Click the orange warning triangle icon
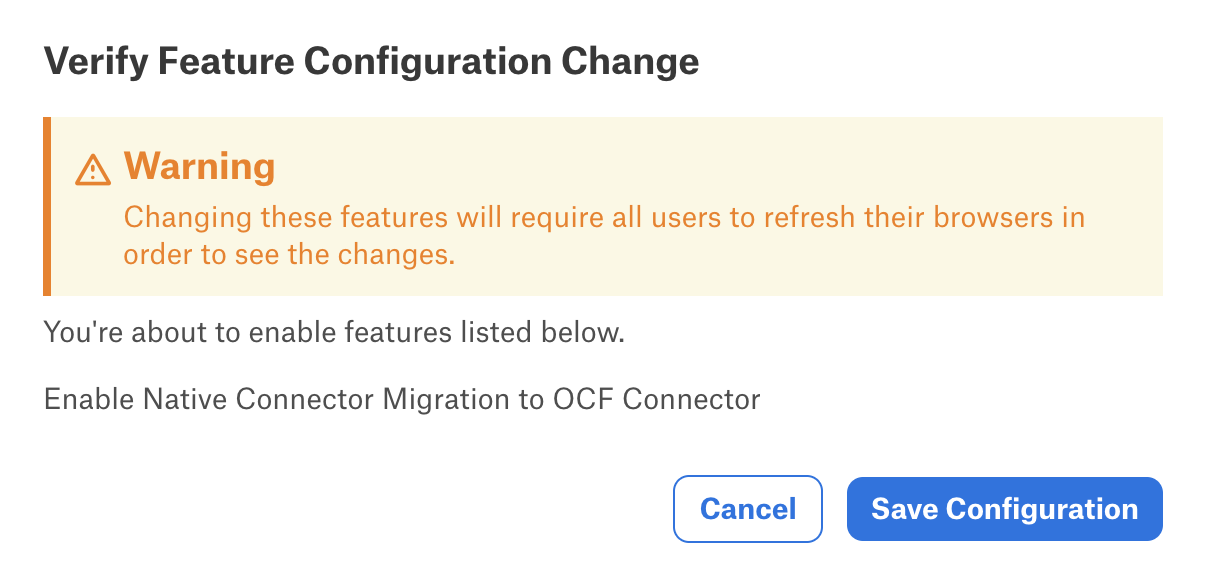The image size is (1208, 573). click(x=93, y=170)
